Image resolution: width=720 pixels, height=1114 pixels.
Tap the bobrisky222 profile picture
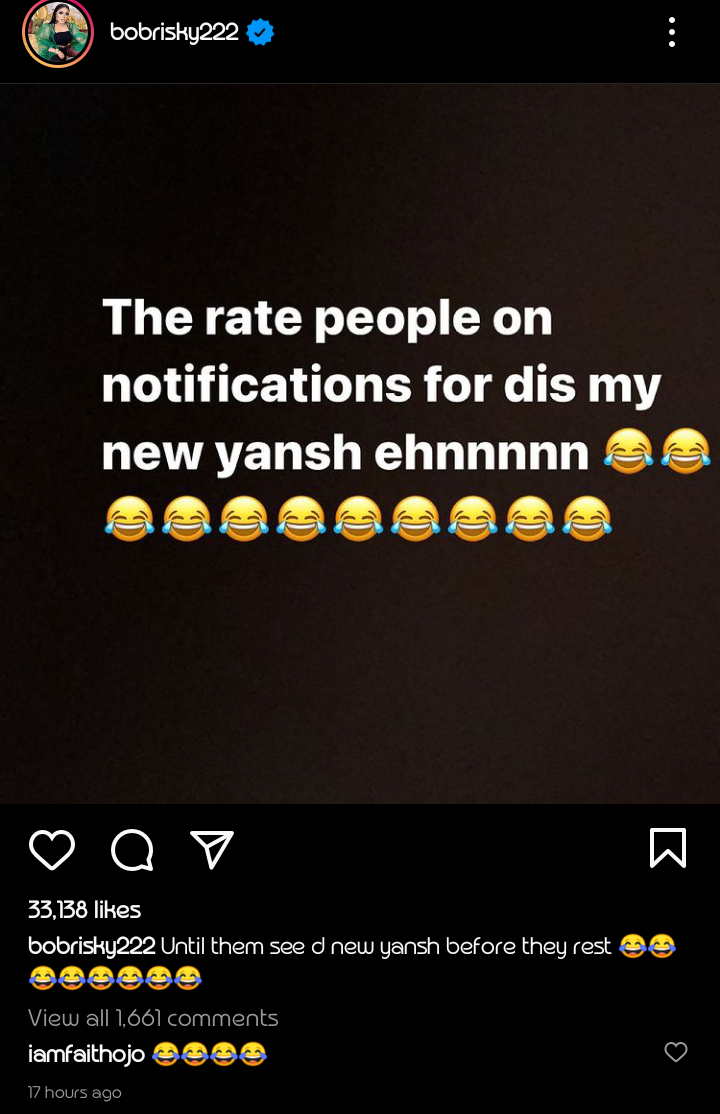pyautogui.click(x=58, y=33)
